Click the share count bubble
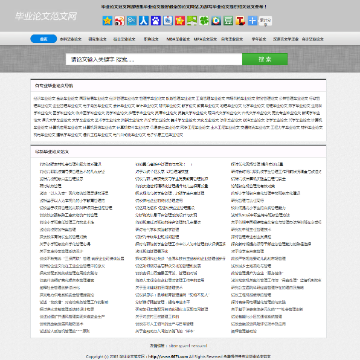Screen dimensions: 360x360 (x=266, y=21)
